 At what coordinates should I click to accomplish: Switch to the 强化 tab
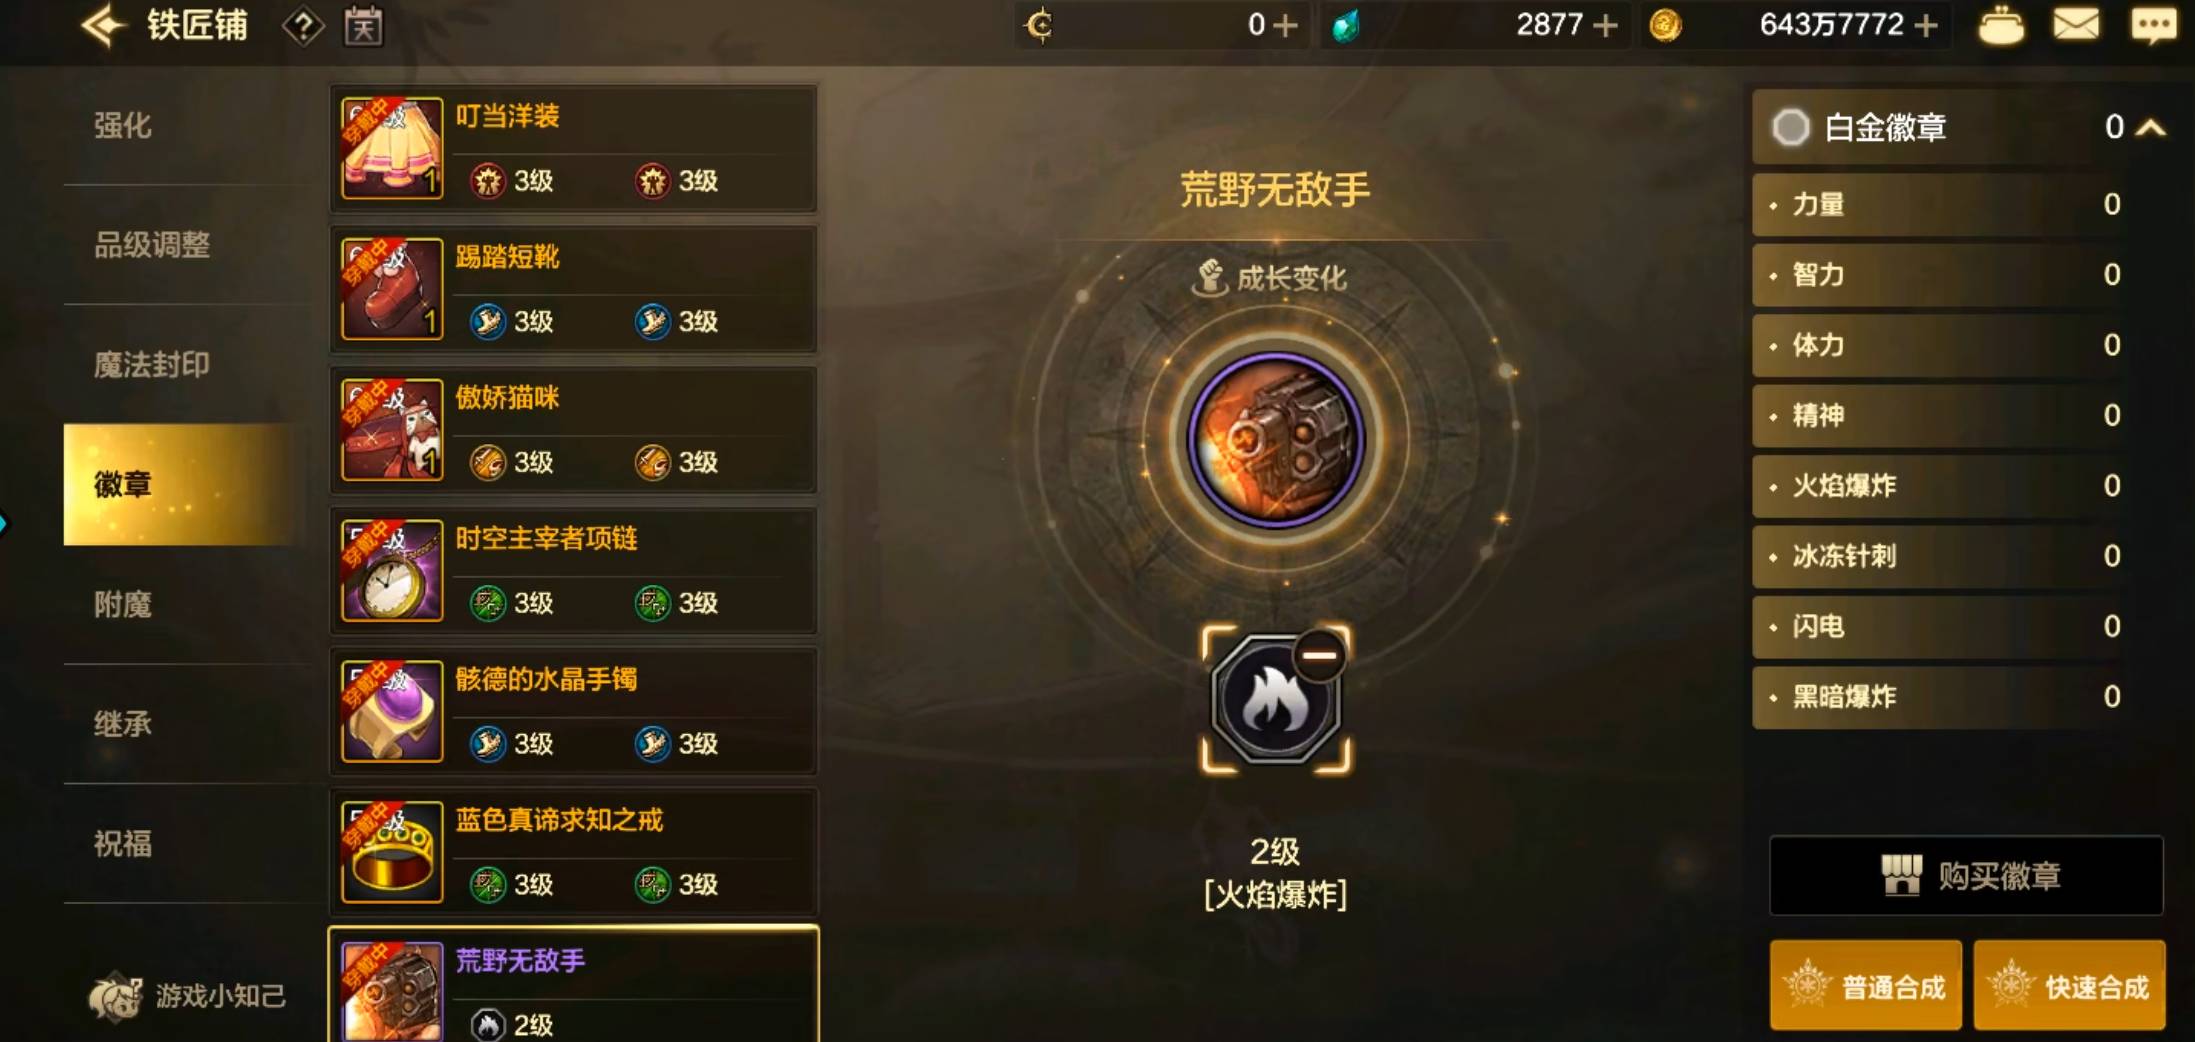point(123,126)
